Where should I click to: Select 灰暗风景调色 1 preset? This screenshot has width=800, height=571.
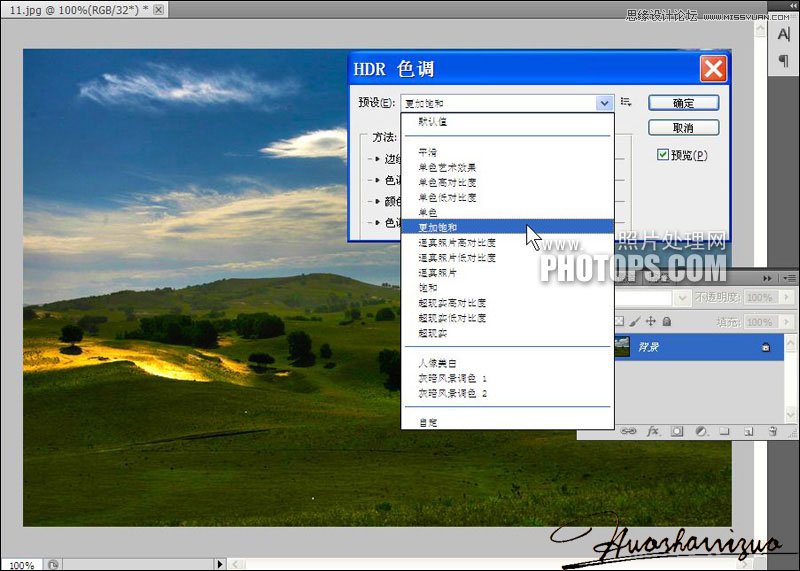point(452,379)
